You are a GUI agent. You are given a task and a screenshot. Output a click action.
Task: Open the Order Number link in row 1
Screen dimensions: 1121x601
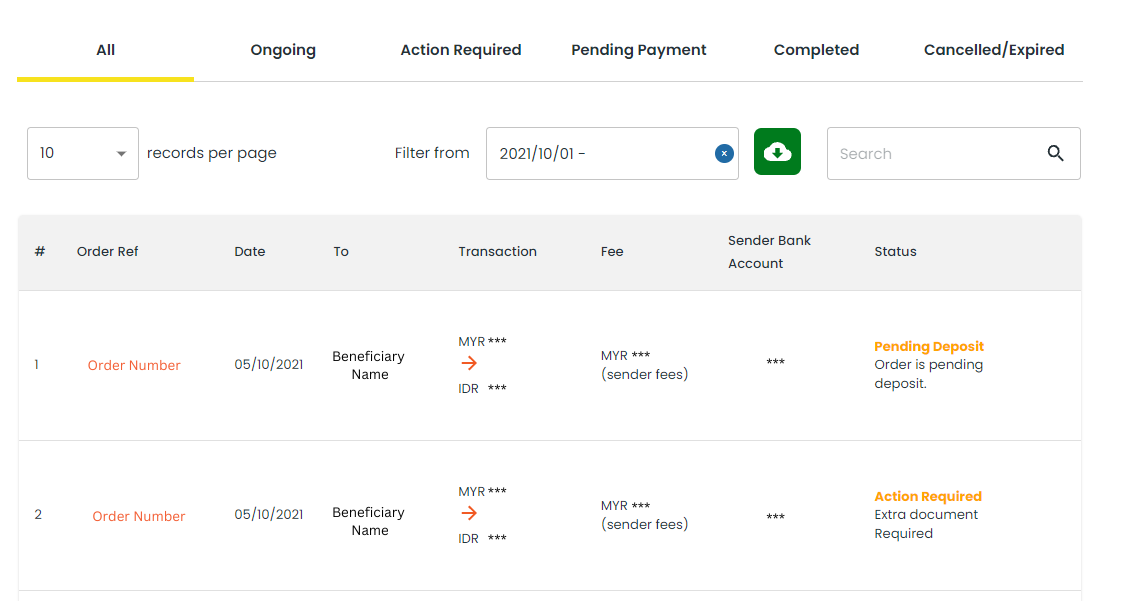tap(134, 365)
